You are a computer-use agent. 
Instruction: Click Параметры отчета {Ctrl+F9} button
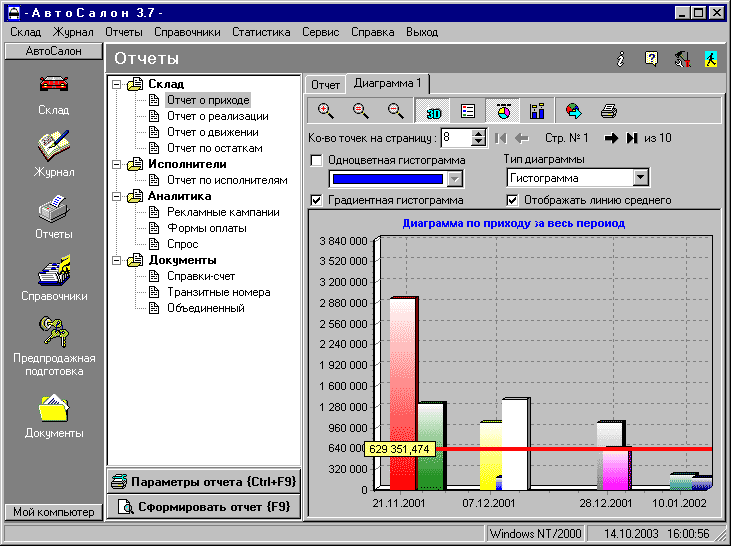pos(203,481)
